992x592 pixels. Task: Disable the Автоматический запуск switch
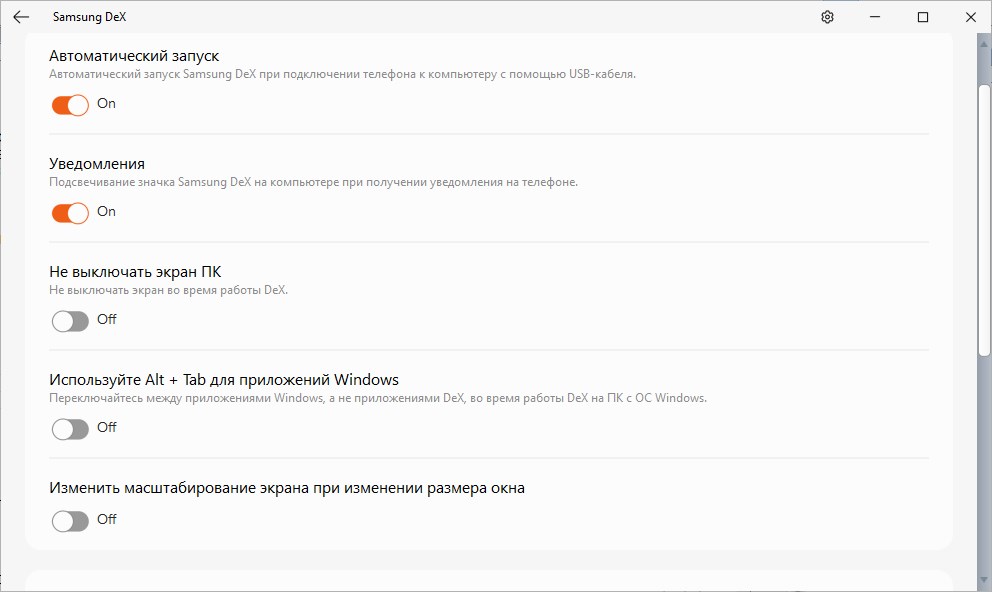pos(69,104)
